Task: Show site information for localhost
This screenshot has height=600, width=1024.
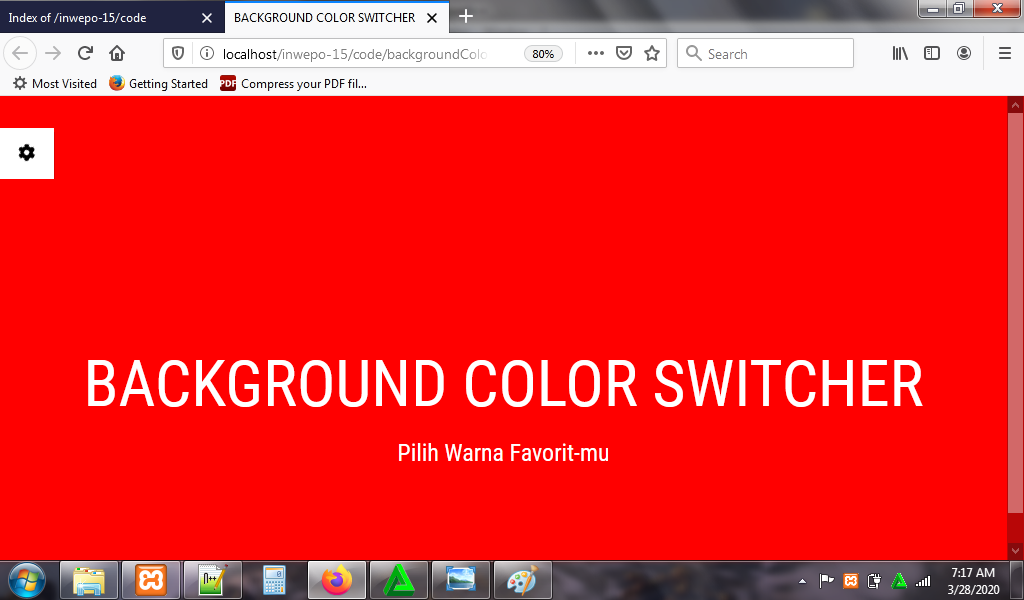Action: point(206,54)
